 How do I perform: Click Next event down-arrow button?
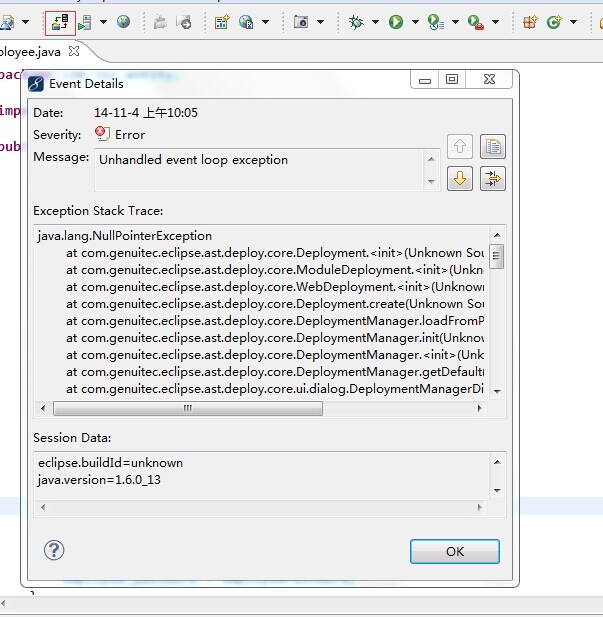[460, 178]
